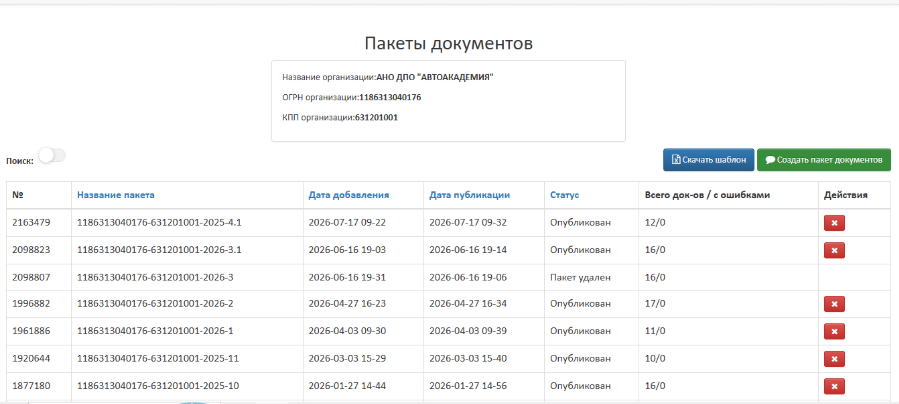Click document count 12/0
This screenshot has height=404, width=899.
[x=655, y=223]
